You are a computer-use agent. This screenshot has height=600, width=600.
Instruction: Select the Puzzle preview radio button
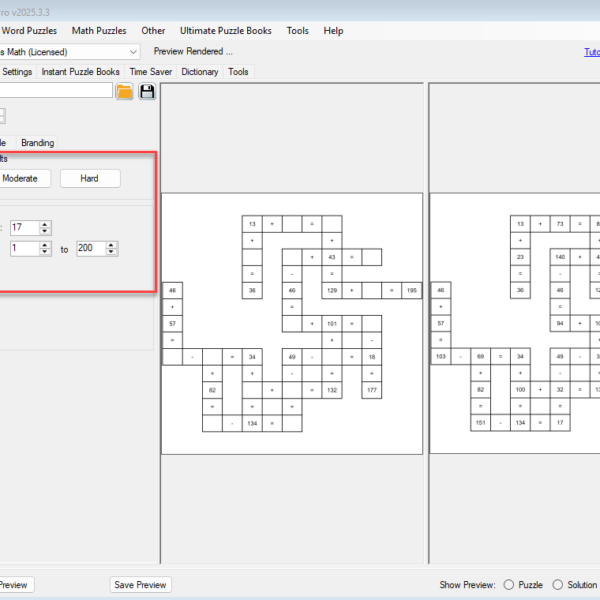click(509, 585)
